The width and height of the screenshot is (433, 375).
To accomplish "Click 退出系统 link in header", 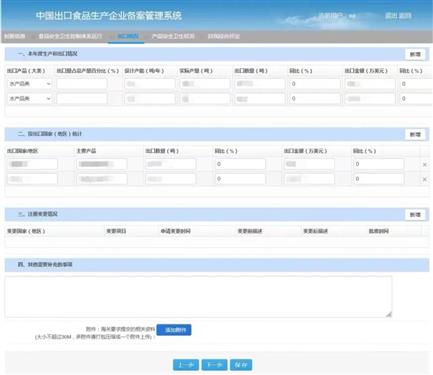I will pyautogui.click(x=398, y=16).
